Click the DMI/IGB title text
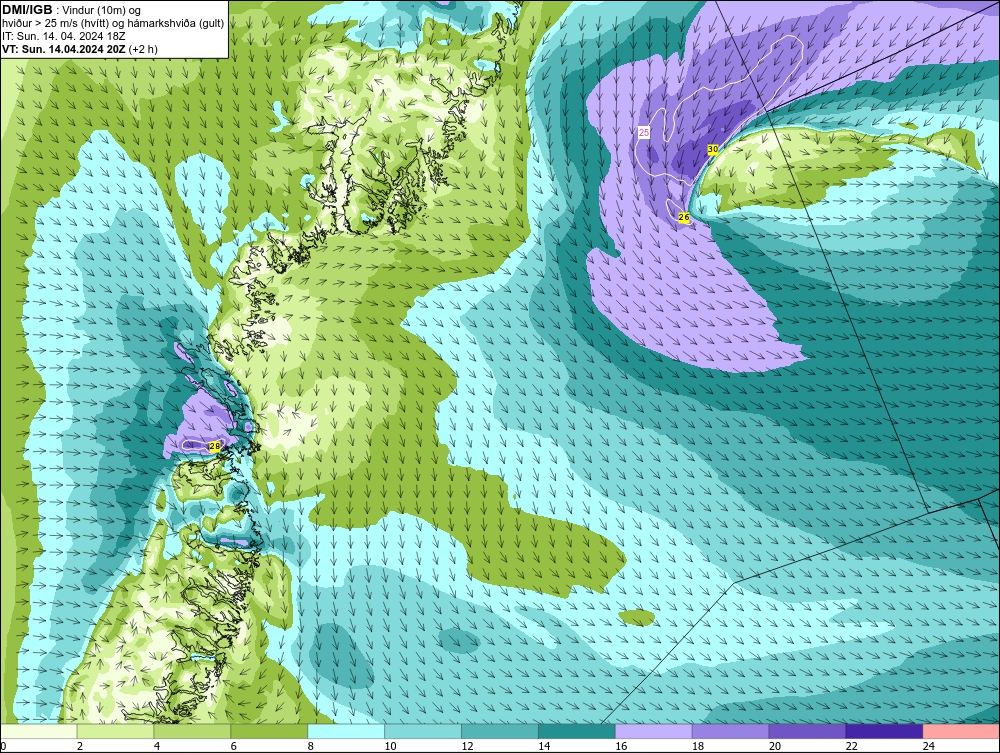This screenshot has width=1000, height=753. pyautogui.click(x=27, y=10)
